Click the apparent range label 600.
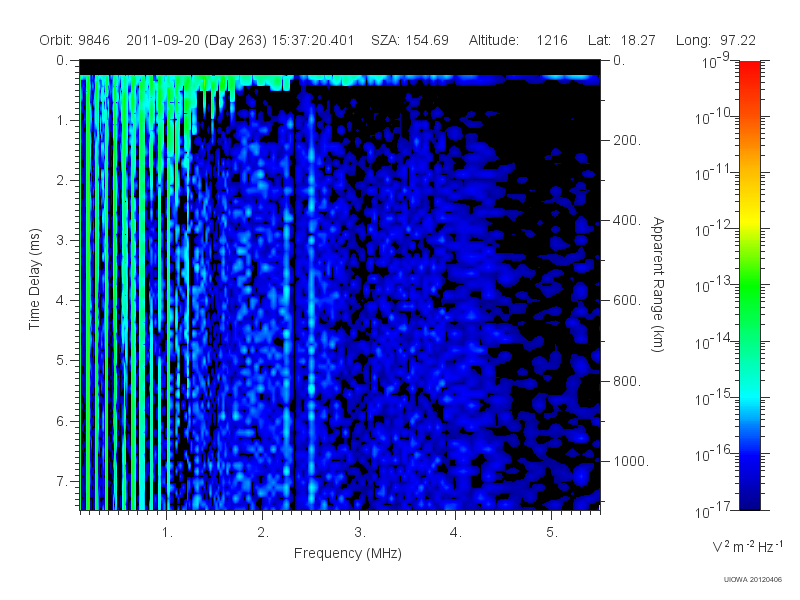Viewport: 800px width, 600px height. (x=627, y=301)
